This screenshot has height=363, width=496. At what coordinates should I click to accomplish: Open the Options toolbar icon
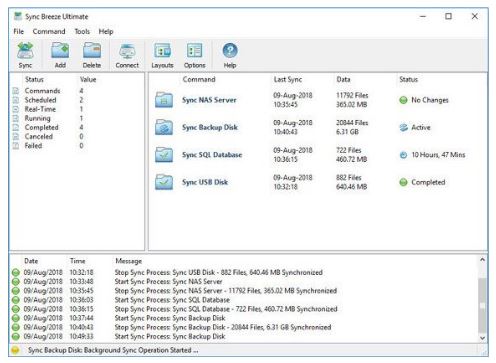(x=195, y=51)
